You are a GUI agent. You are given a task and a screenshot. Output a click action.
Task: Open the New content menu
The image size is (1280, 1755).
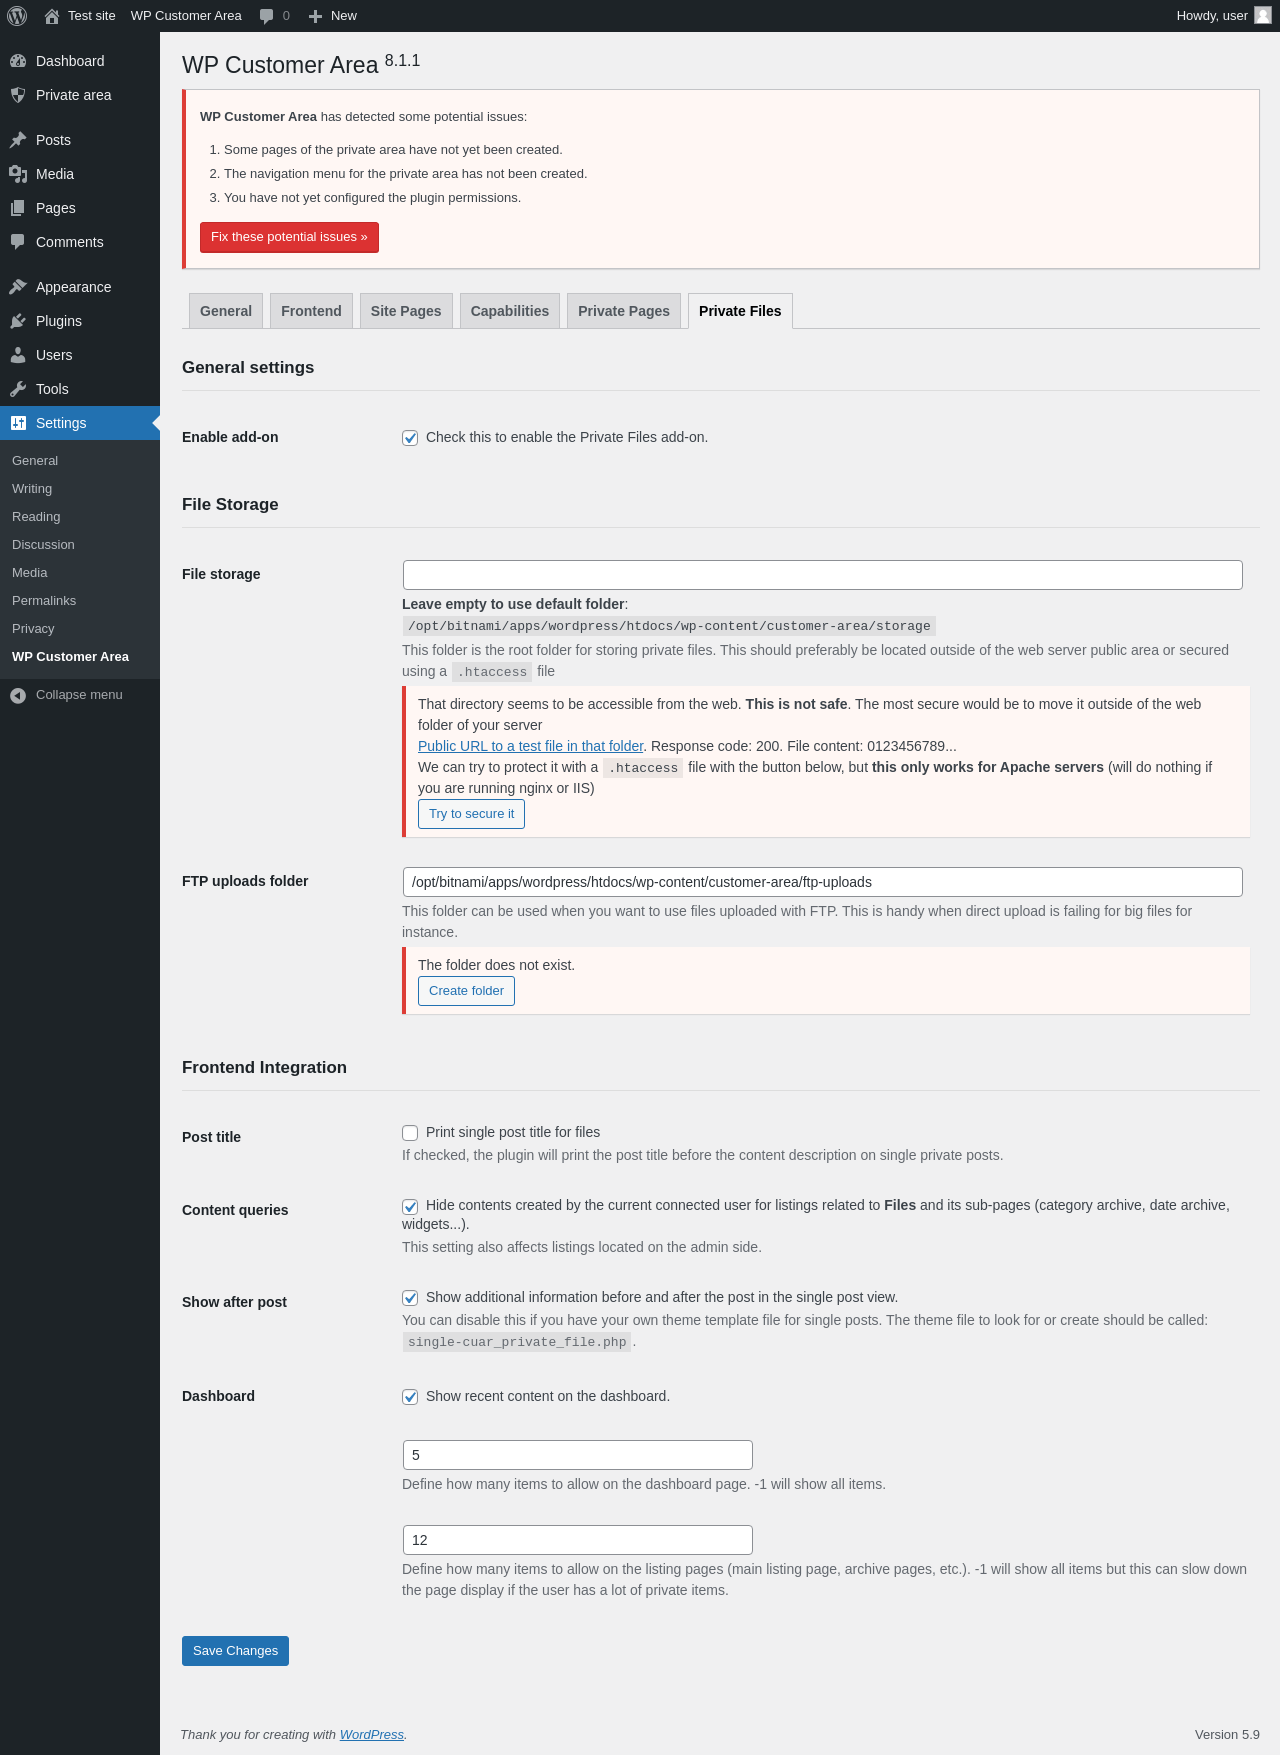click(x=333, y=16)
